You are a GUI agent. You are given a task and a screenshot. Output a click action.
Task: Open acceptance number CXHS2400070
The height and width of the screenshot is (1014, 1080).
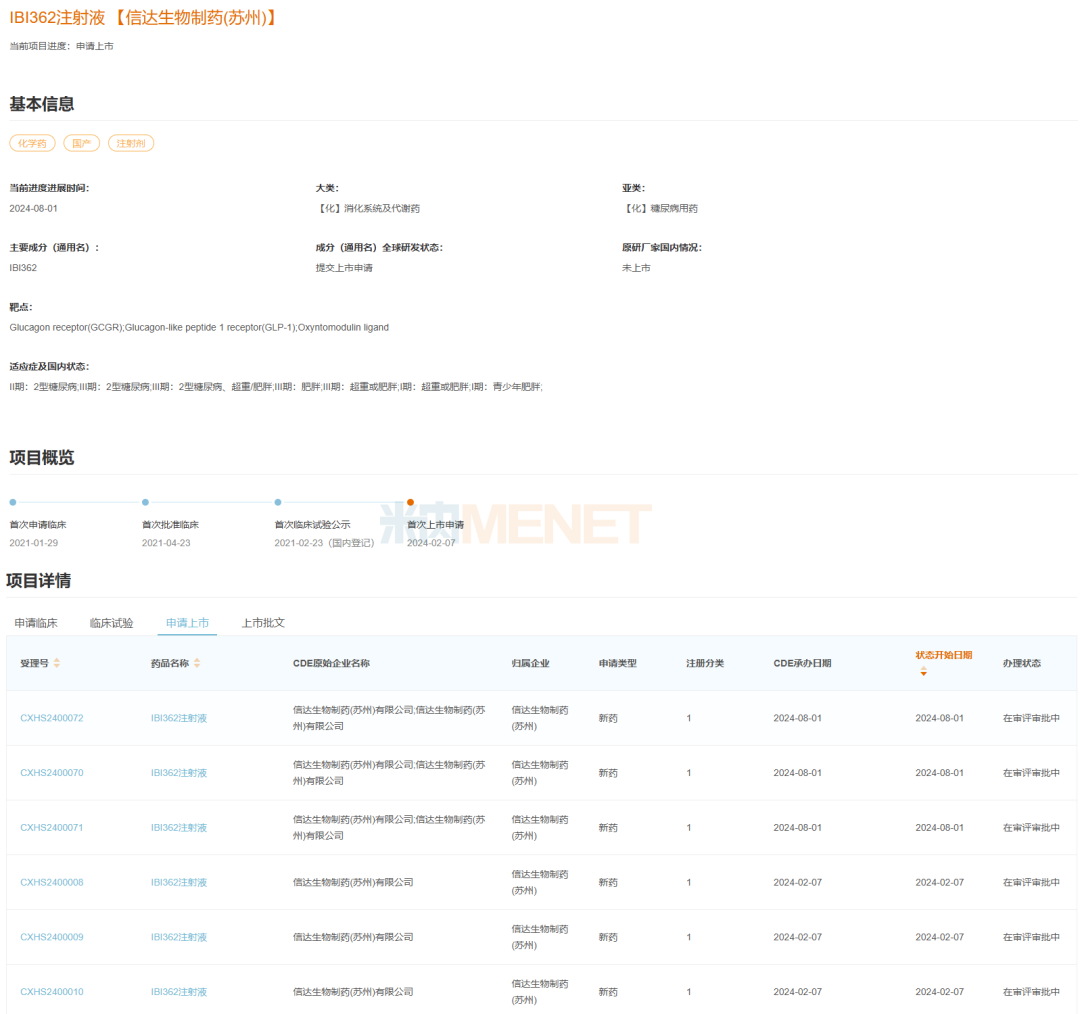click(x=52, y=773)
